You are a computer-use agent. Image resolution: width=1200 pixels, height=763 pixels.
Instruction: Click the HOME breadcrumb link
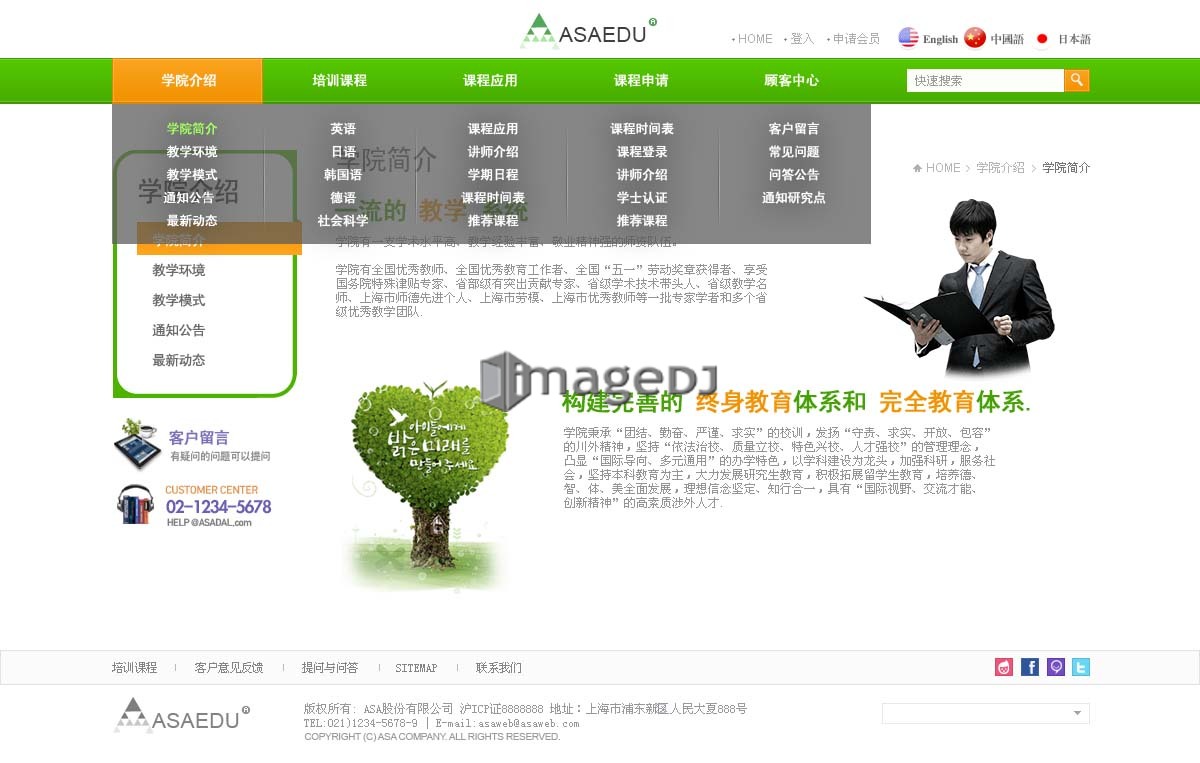943,168
